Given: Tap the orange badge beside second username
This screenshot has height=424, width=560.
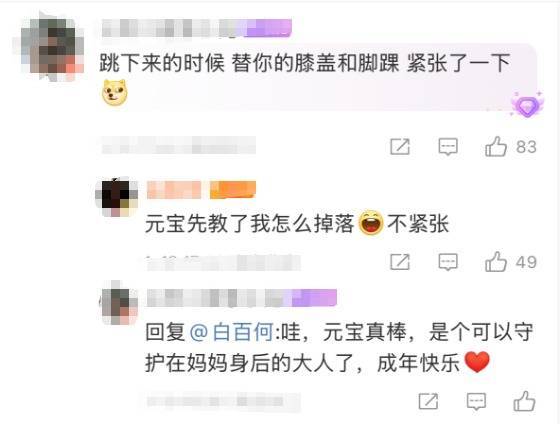Looking at the screenshot, I should point(233,190).
